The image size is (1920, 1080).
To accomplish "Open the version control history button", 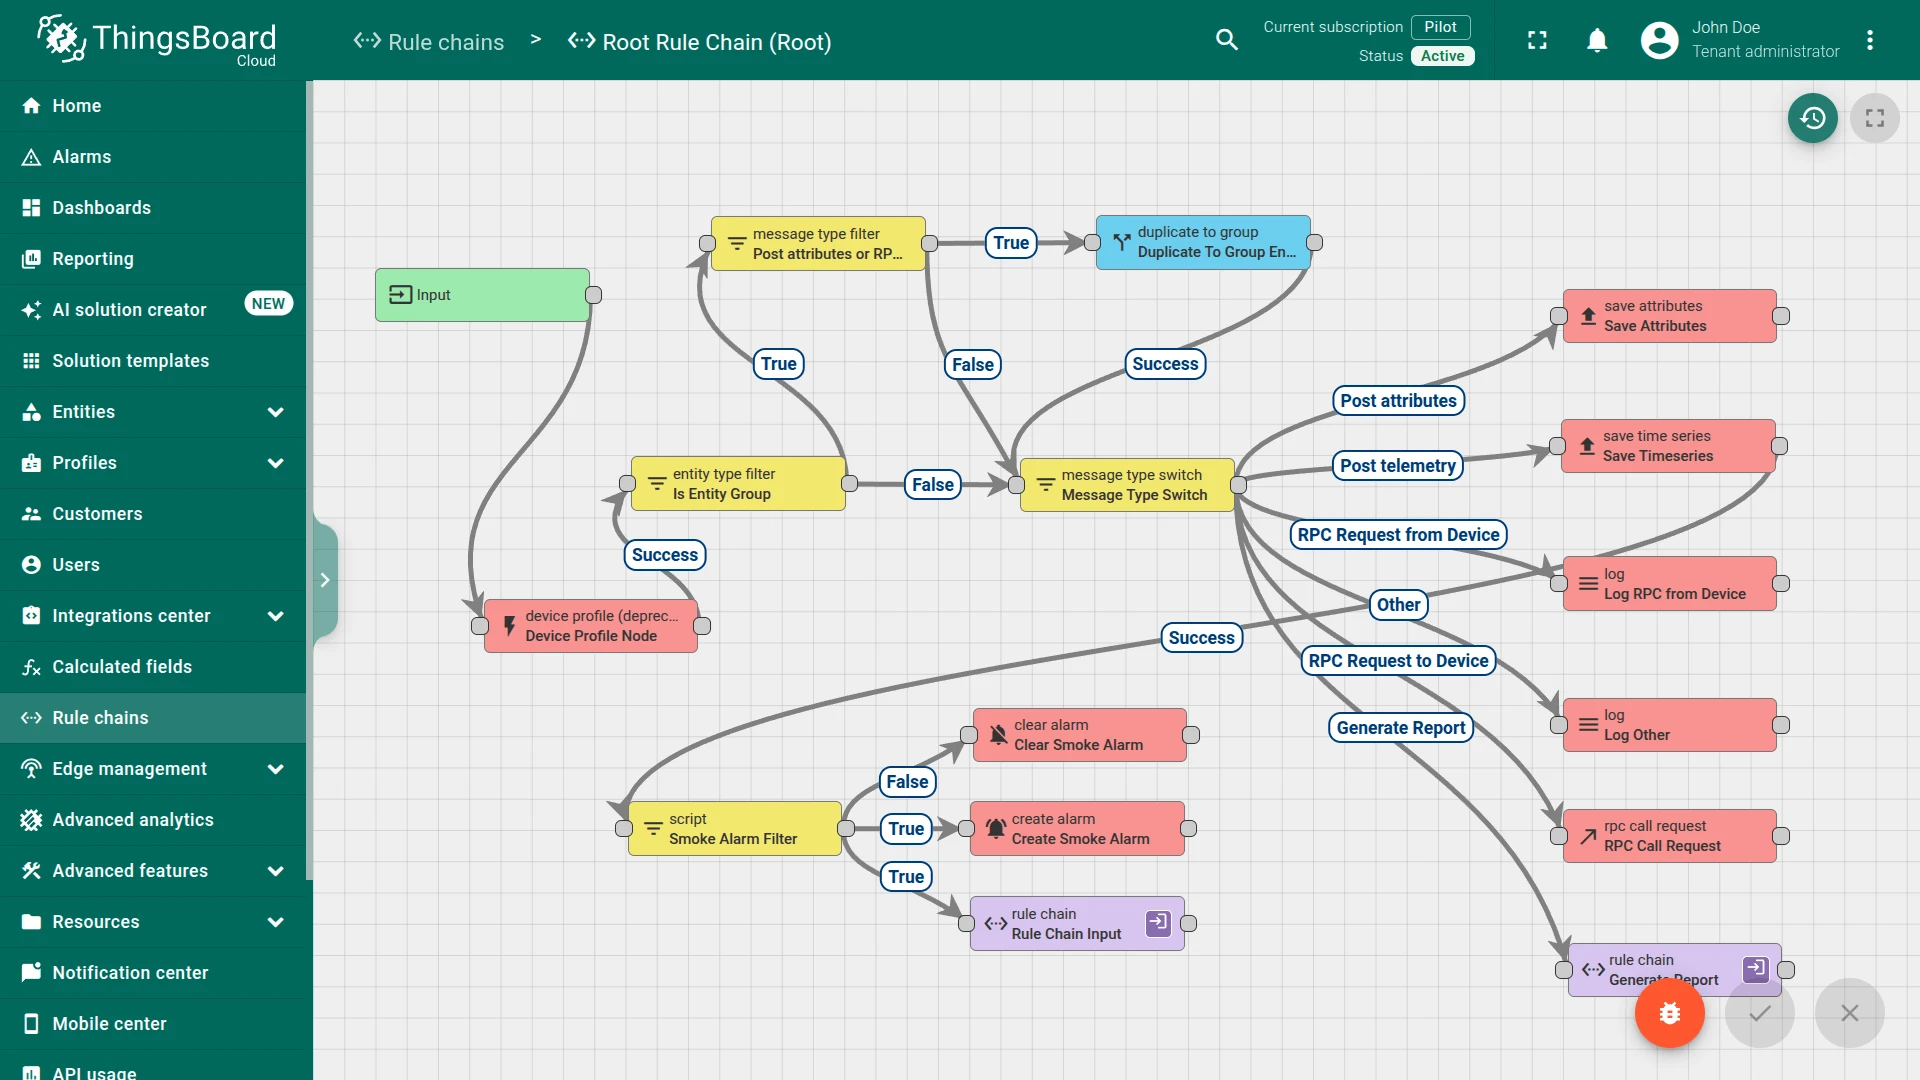I will coord(1812,118).
